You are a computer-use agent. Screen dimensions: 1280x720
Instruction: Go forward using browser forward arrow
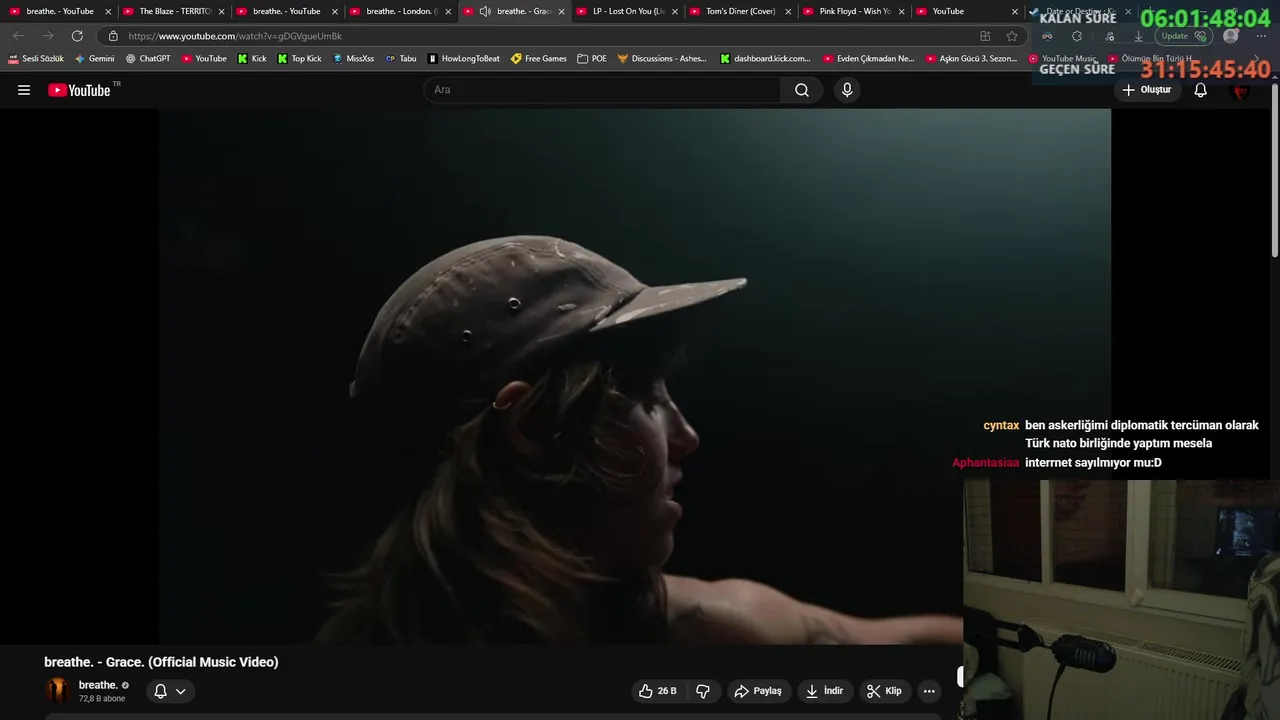pos(47,36)
